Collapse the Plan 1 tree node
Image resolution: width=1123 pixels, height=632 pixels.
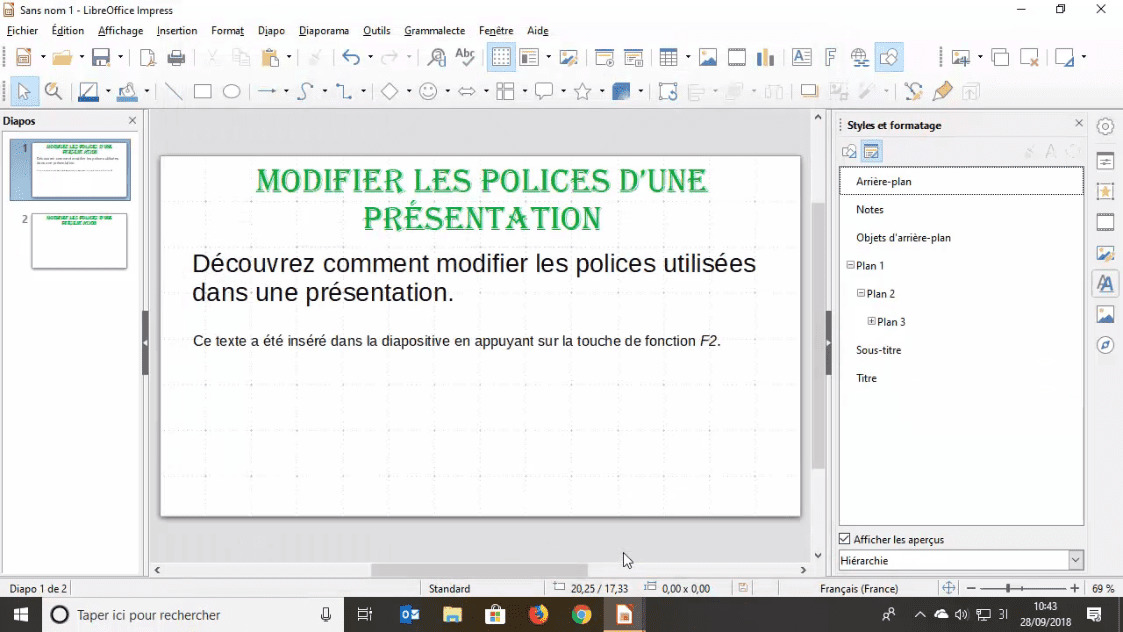point(850,265)
